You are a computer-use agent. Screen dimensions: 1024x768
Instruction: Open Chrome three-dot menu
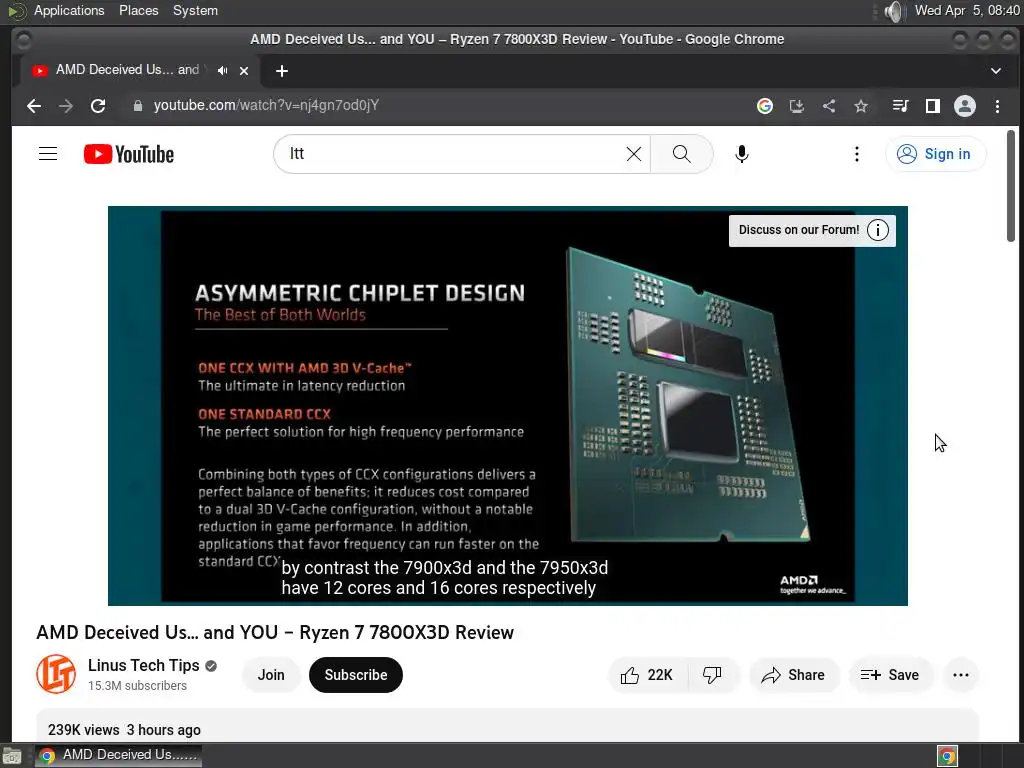pos(997,106)
